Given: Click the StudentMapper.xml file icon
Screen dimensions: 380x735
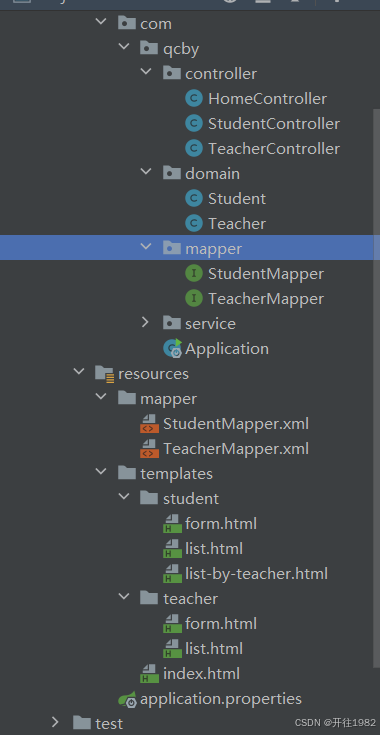Looking at the screenshot, I should coord(149,424).
